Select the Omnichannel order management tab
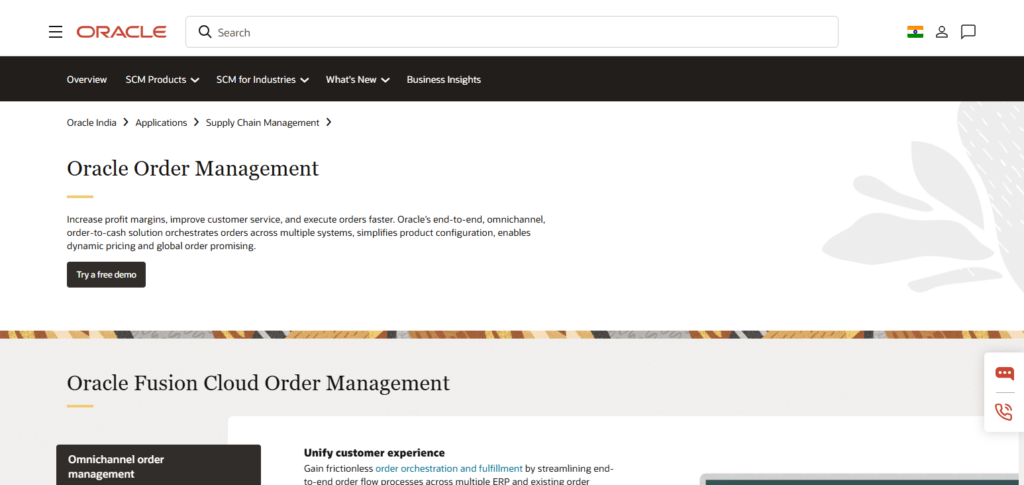The width and height of the screenshot is (1024, 485). 159,465
